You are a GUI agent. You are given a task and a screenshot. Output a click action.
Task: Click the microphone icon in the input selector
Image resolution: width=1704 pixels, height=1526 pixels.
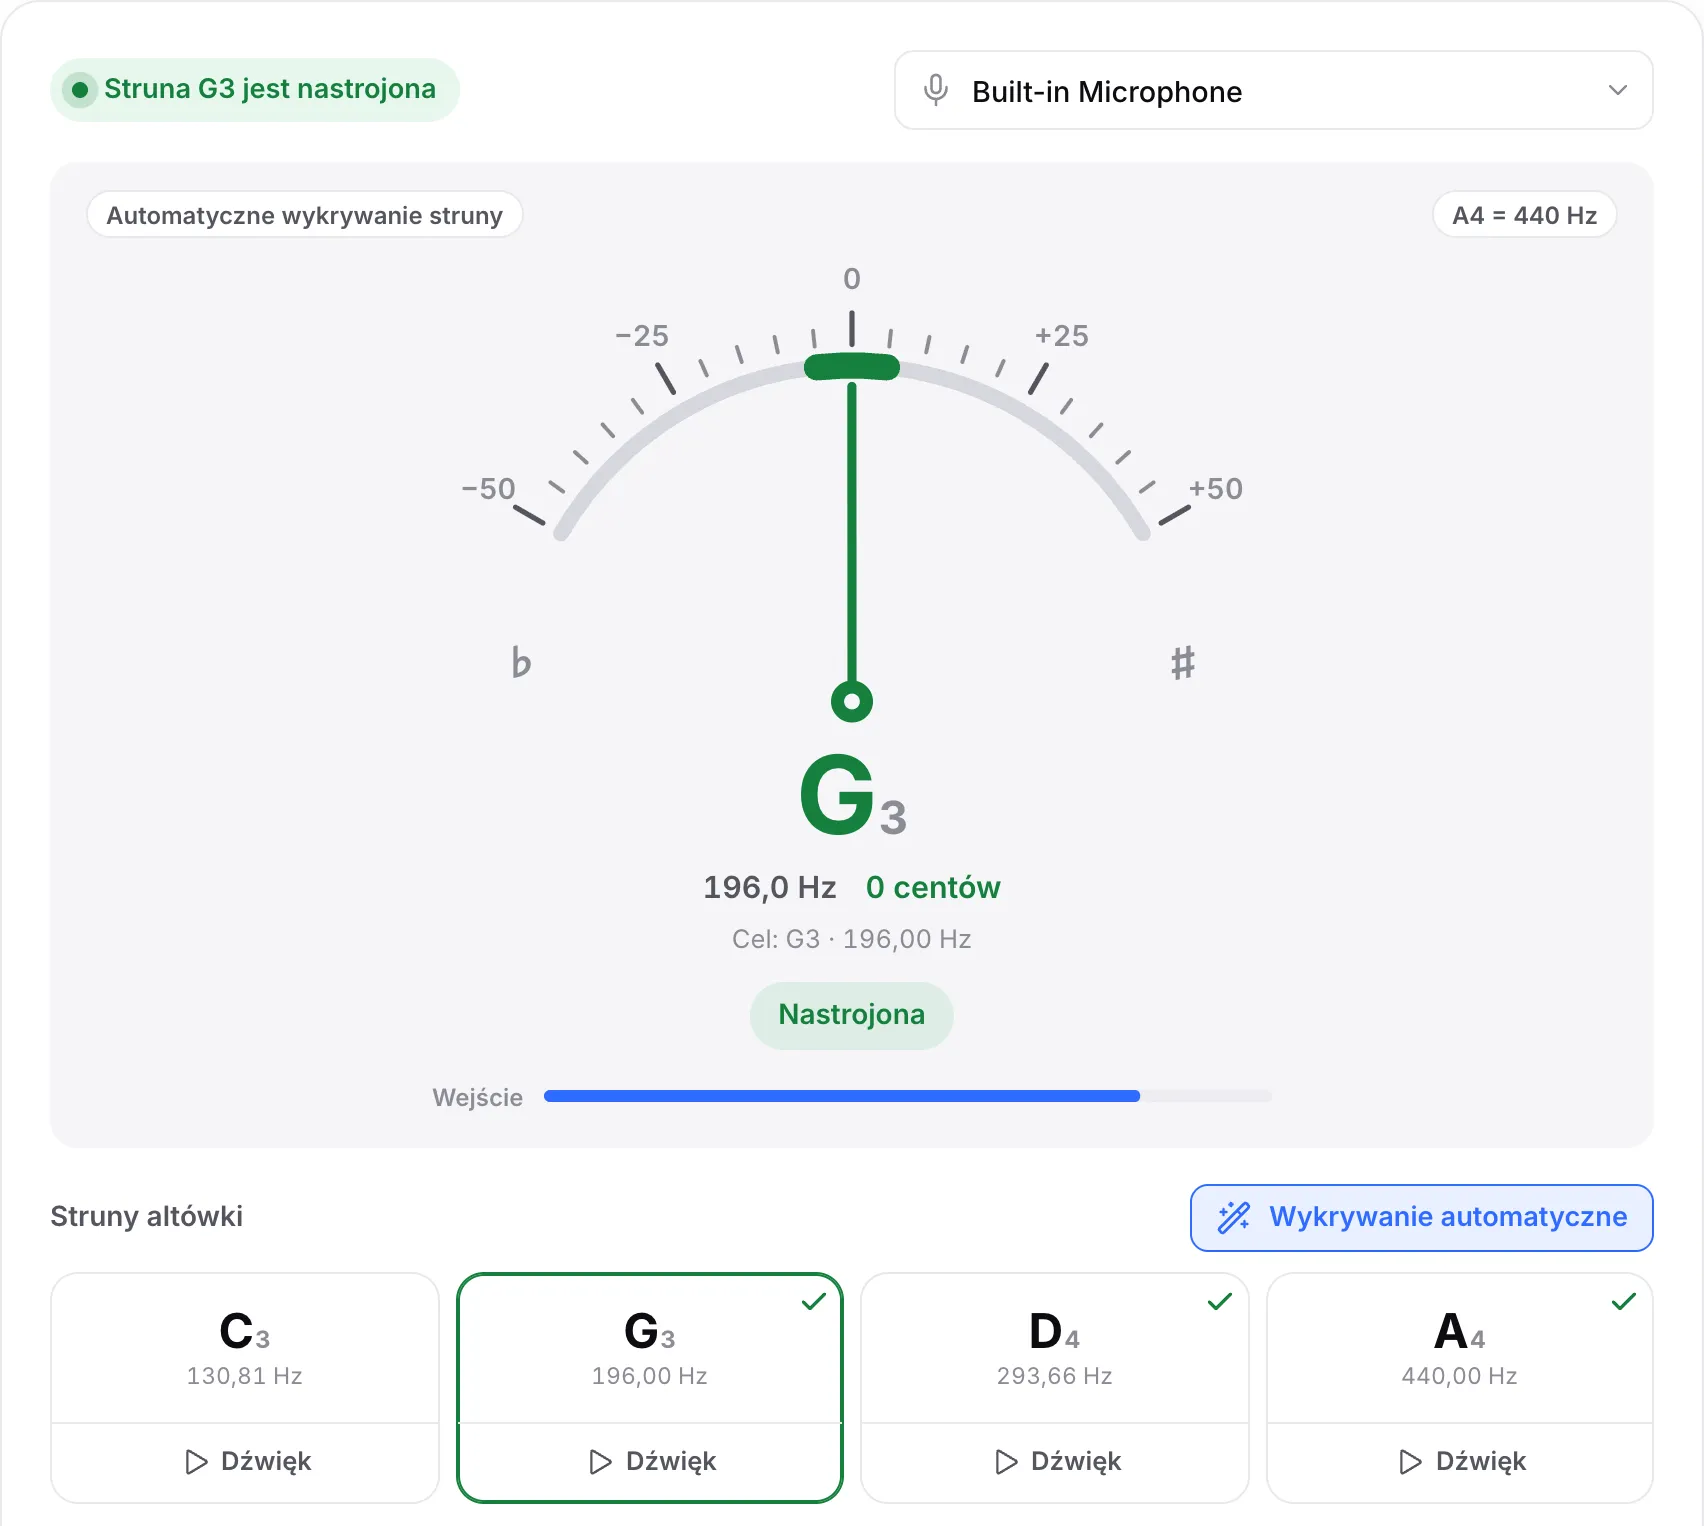tap(936, 90)
